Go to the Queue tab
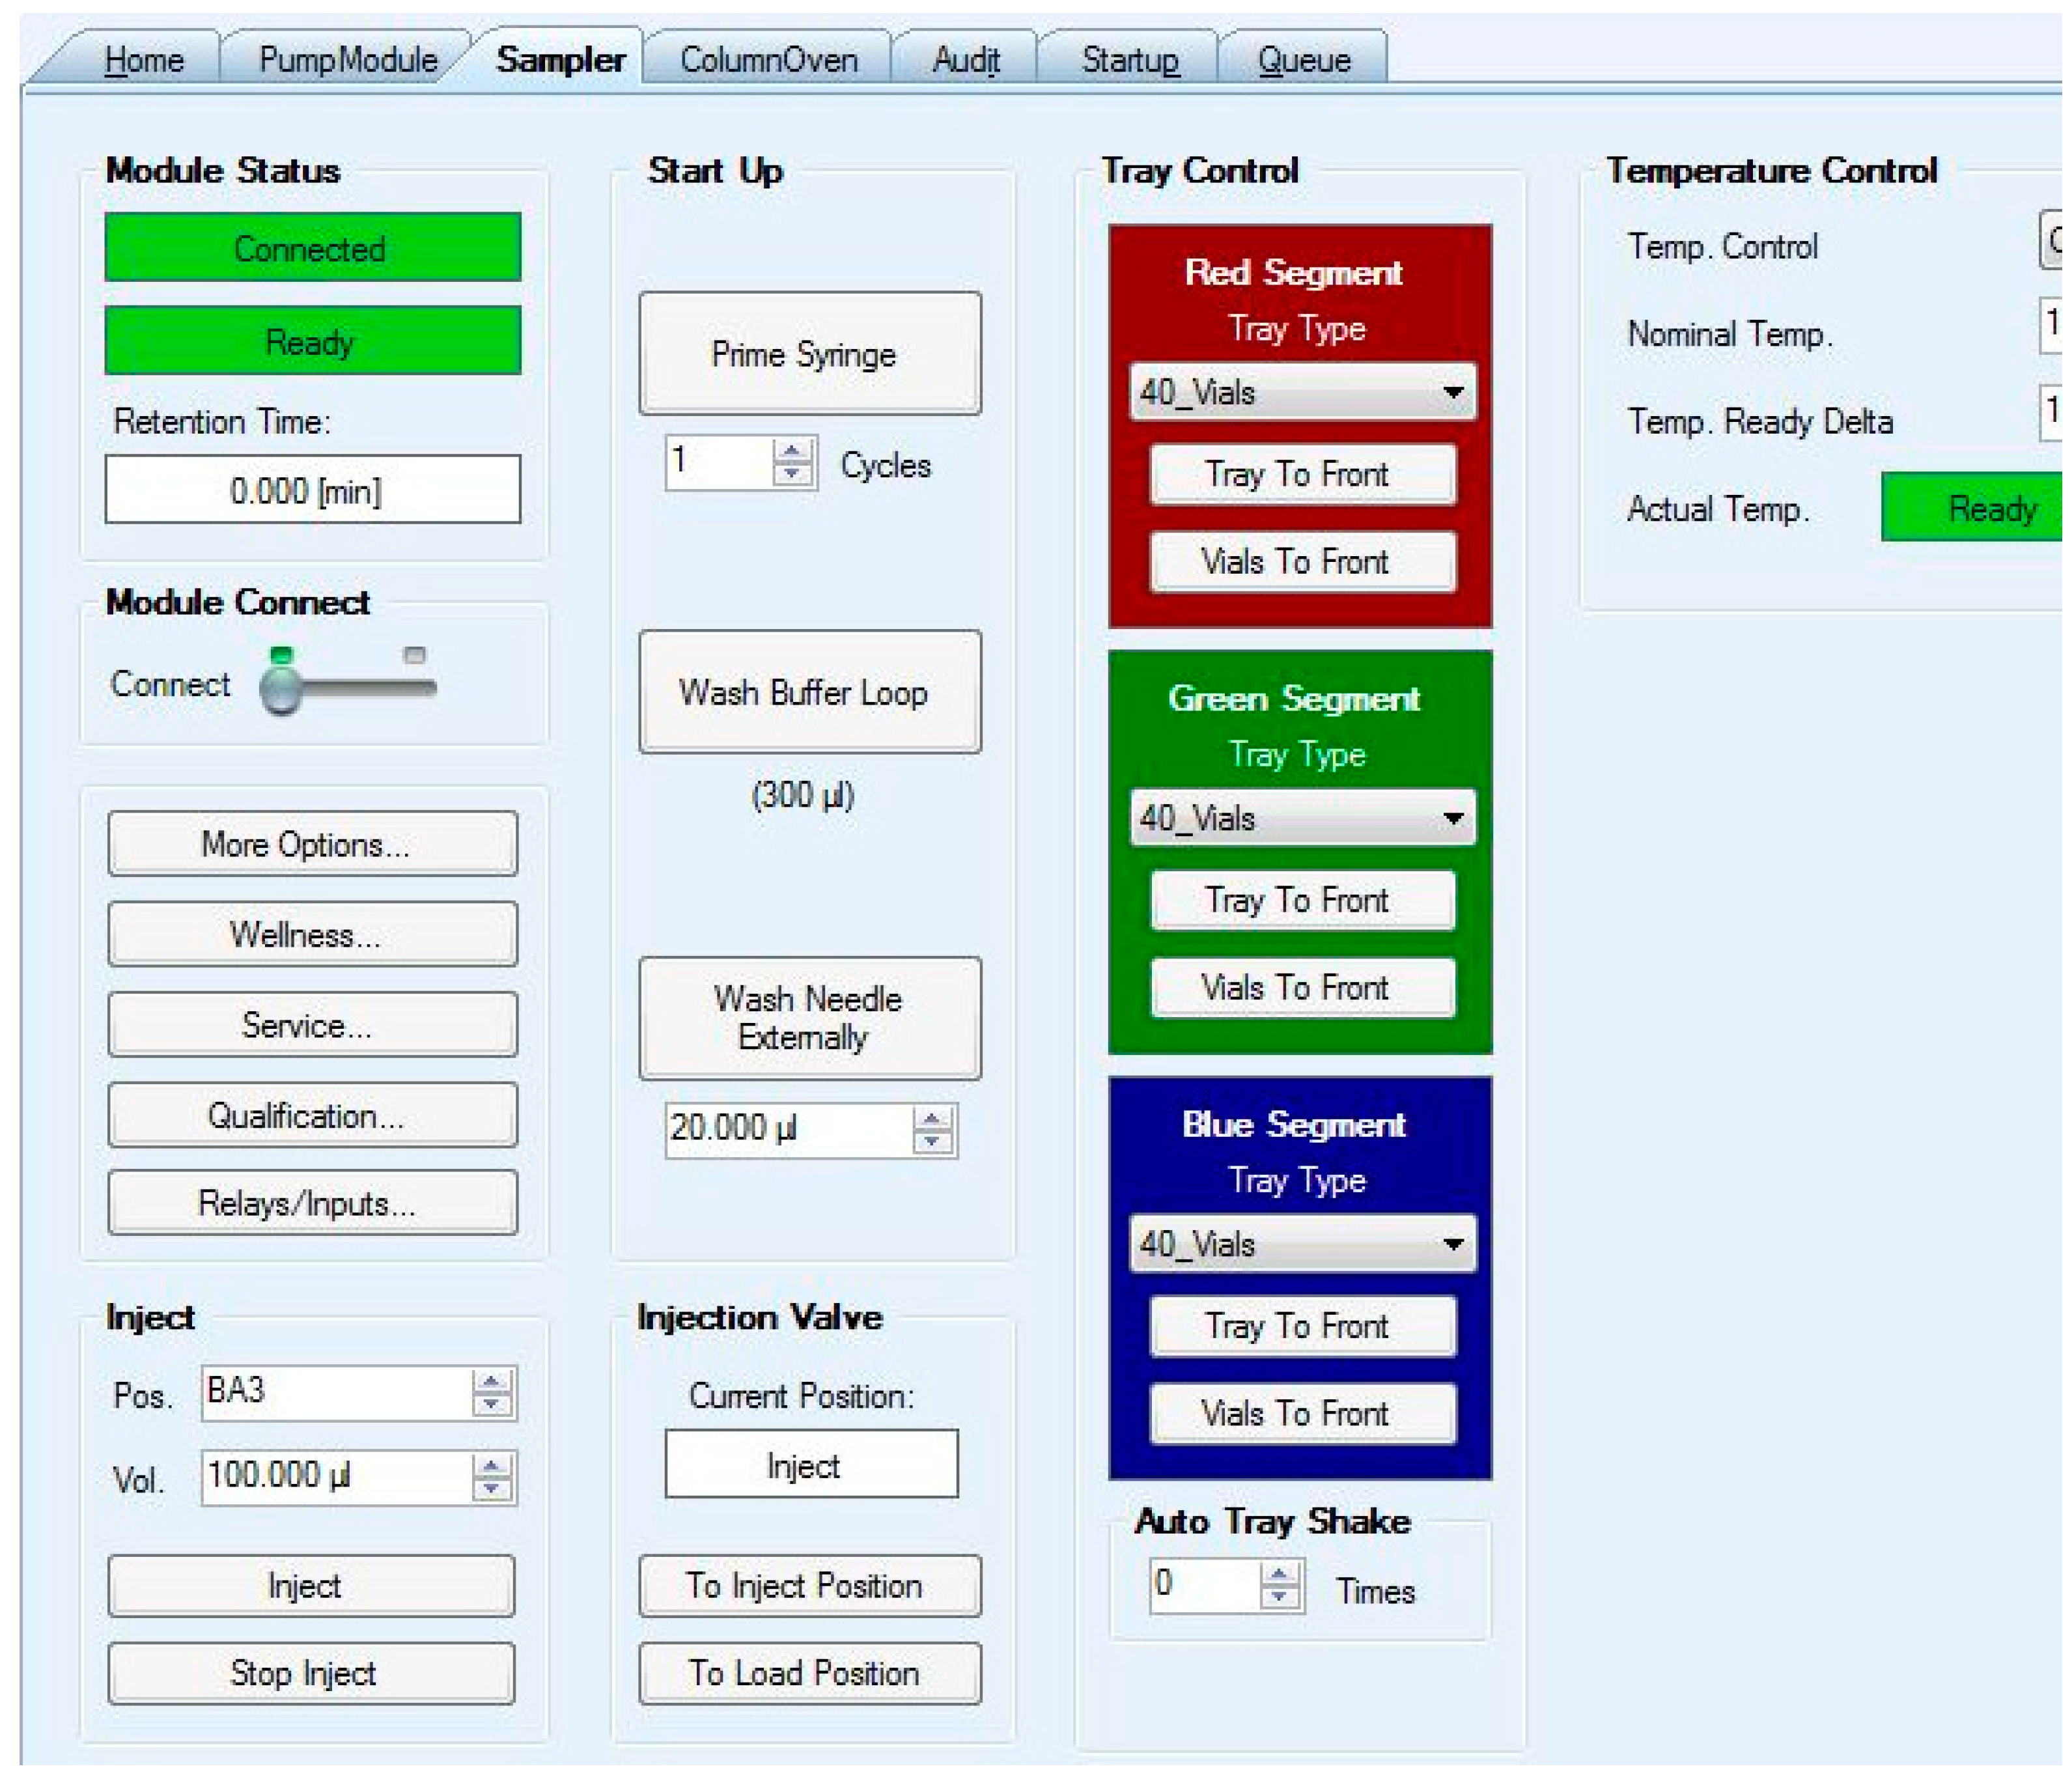 click(1303, 60)
